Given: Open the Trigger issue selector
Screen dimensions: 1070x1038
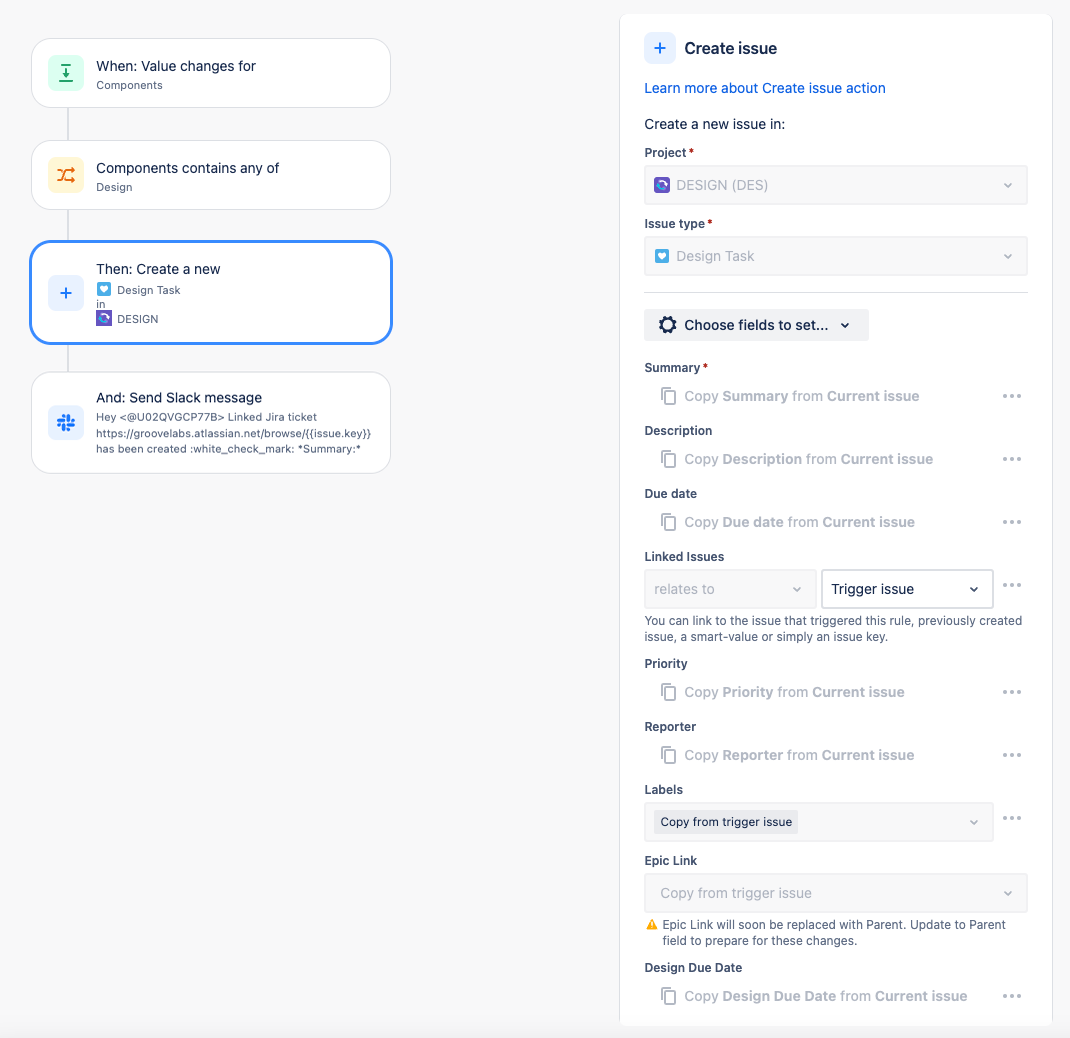Looking at the screenshot, I should (x=906, y=589).
